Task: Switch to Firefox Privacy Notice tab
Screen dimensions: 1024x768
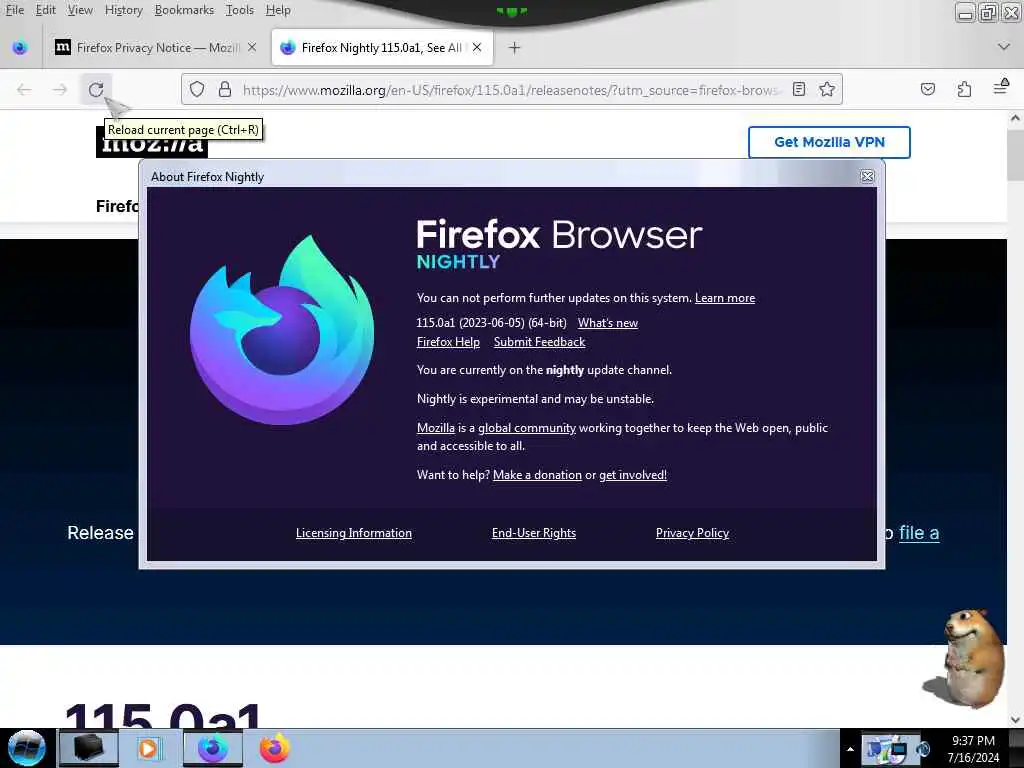Action: pyautogui.click(x=158, y=48)
